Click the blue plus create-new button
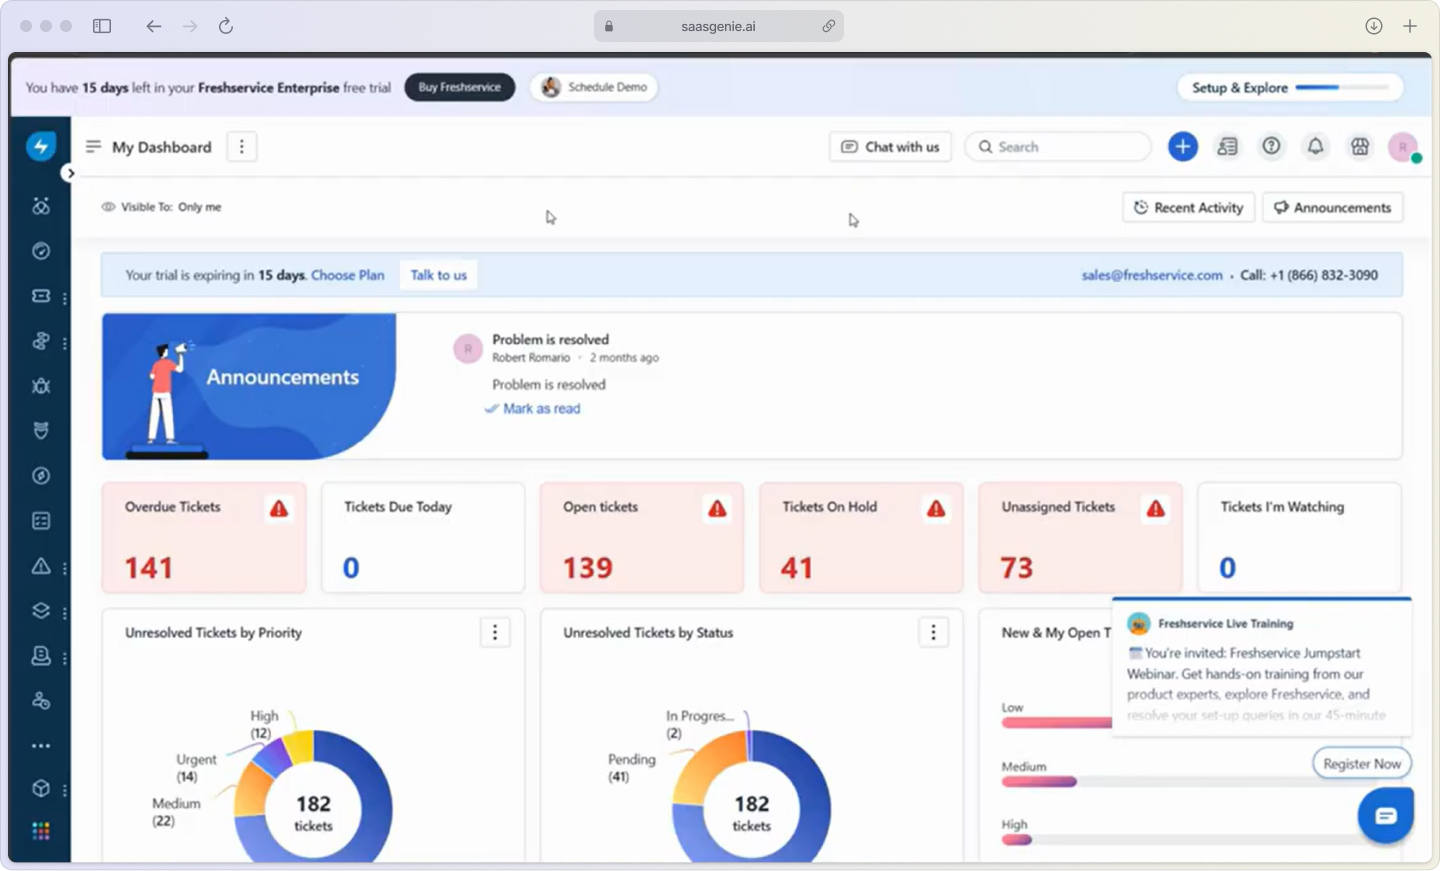Image resolution: width=1440 pixels, height=871 pixels. tap(1182, 147)
